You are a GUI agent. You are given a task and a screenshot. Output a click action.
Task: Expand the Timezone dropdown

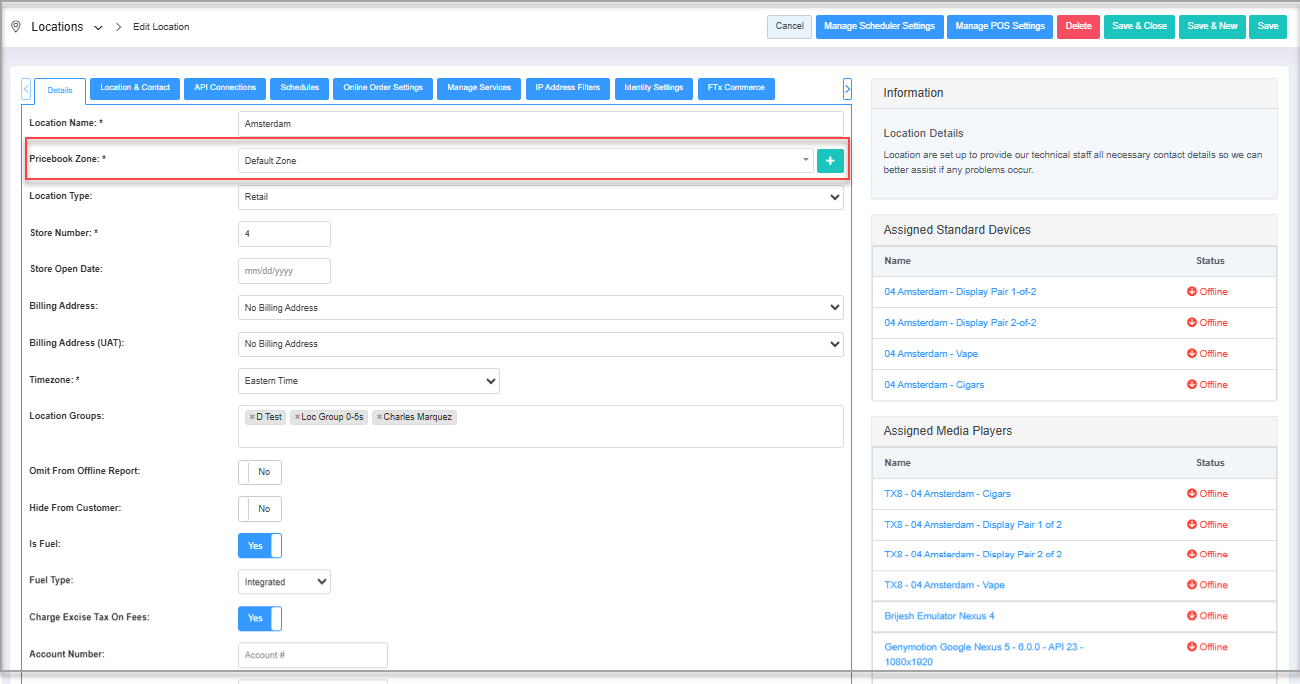369,381
